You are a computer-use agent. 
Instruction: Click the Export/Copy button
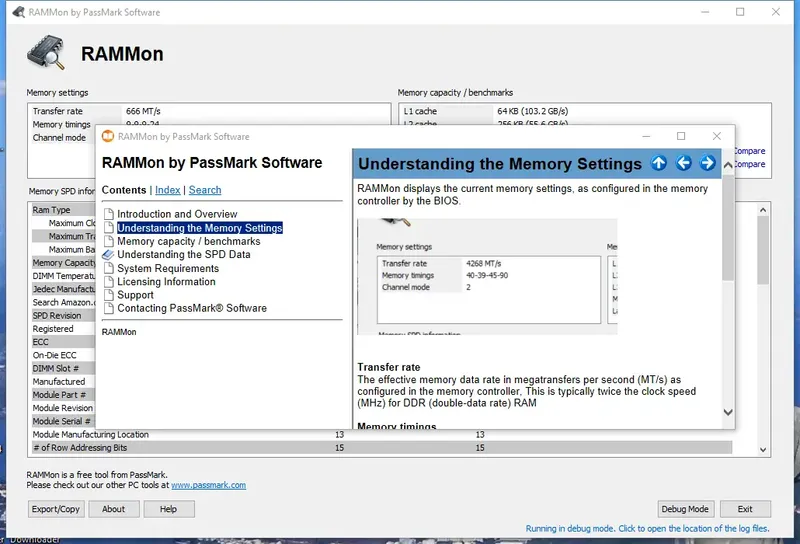click(56, 509)
